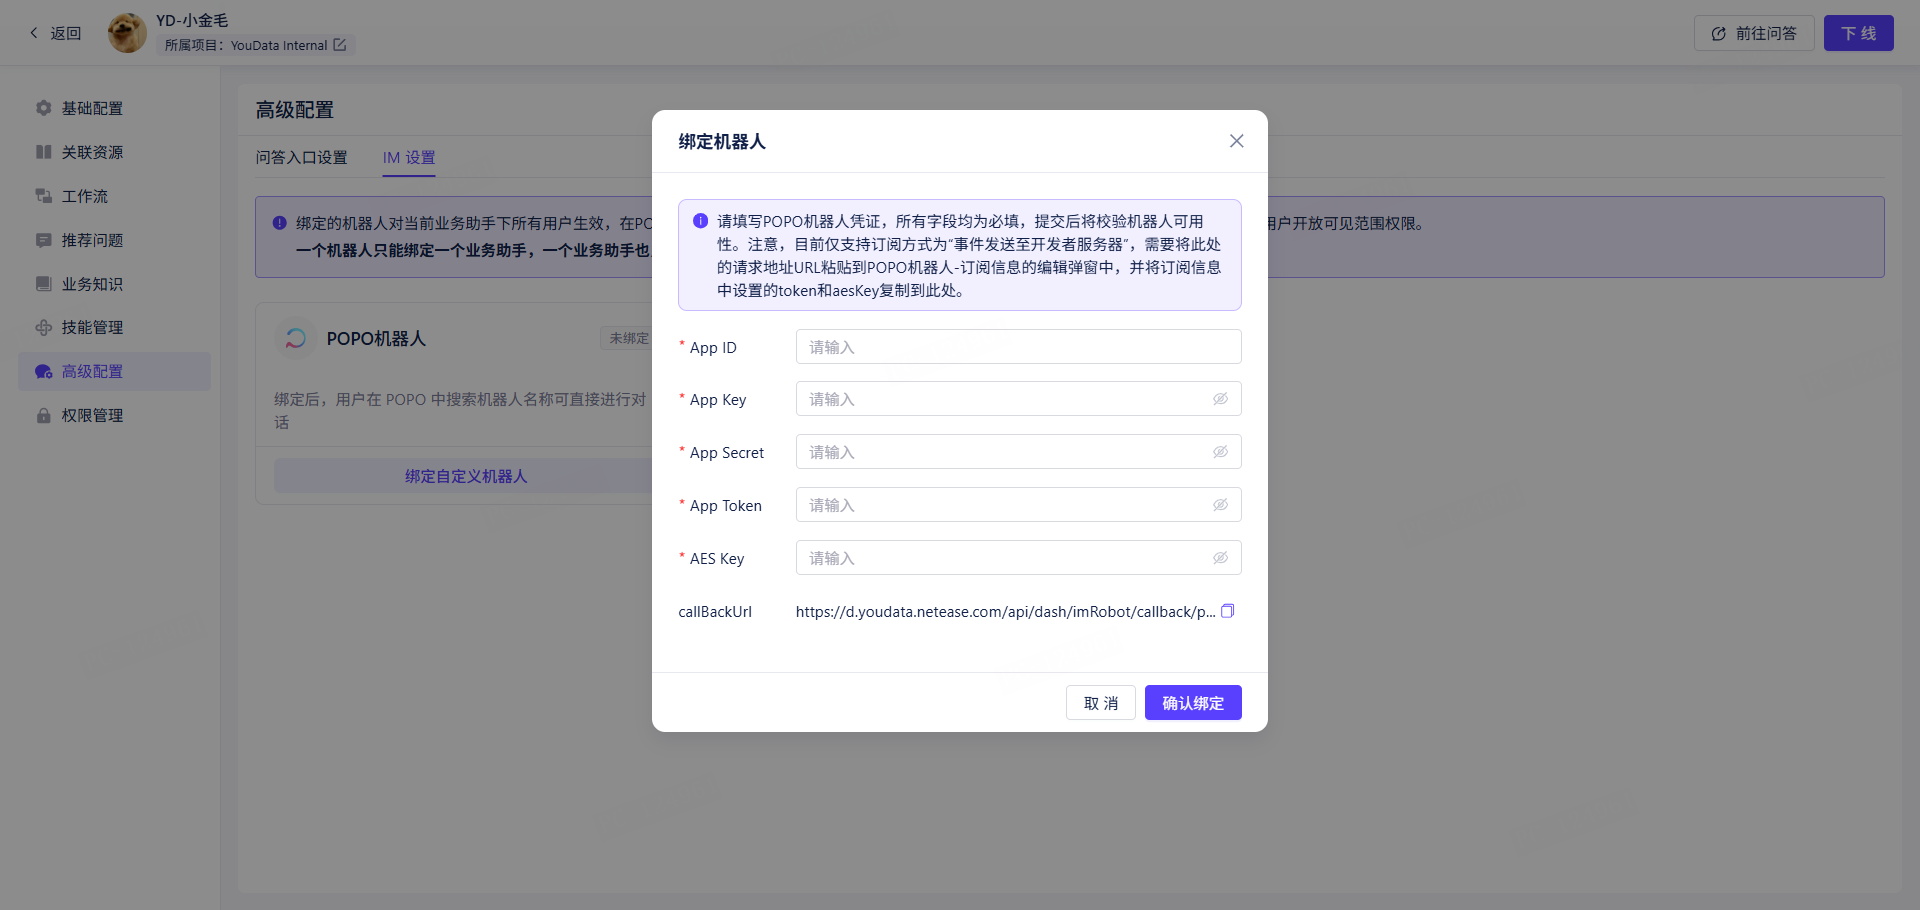Click the App ID input field
The height and width of the screenshot is (910, 1920).
1018,347
